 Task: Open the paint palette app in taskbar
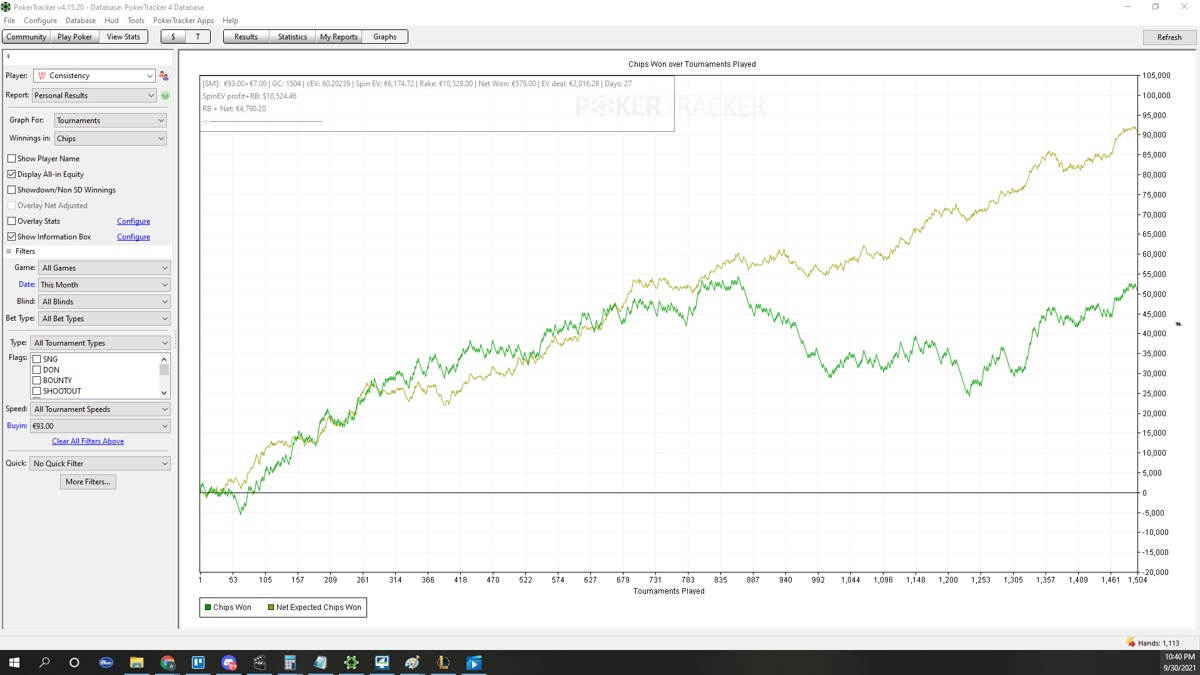412,662
